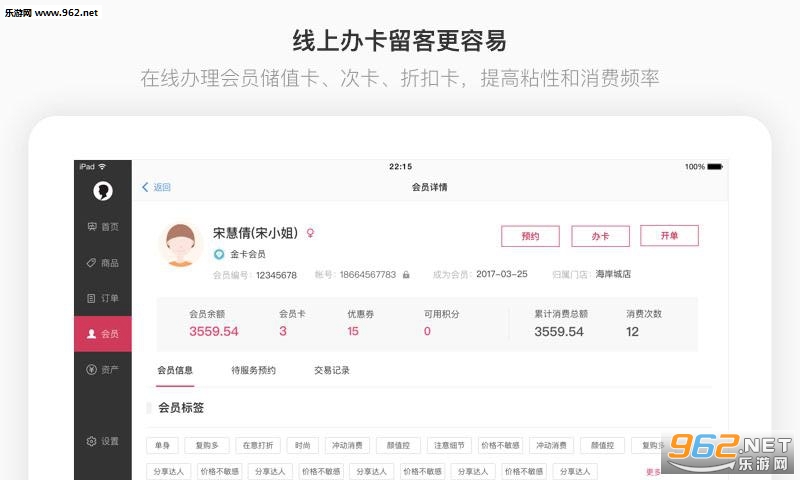
Task: Click the 累计消费总额 label
Action: 561,314
